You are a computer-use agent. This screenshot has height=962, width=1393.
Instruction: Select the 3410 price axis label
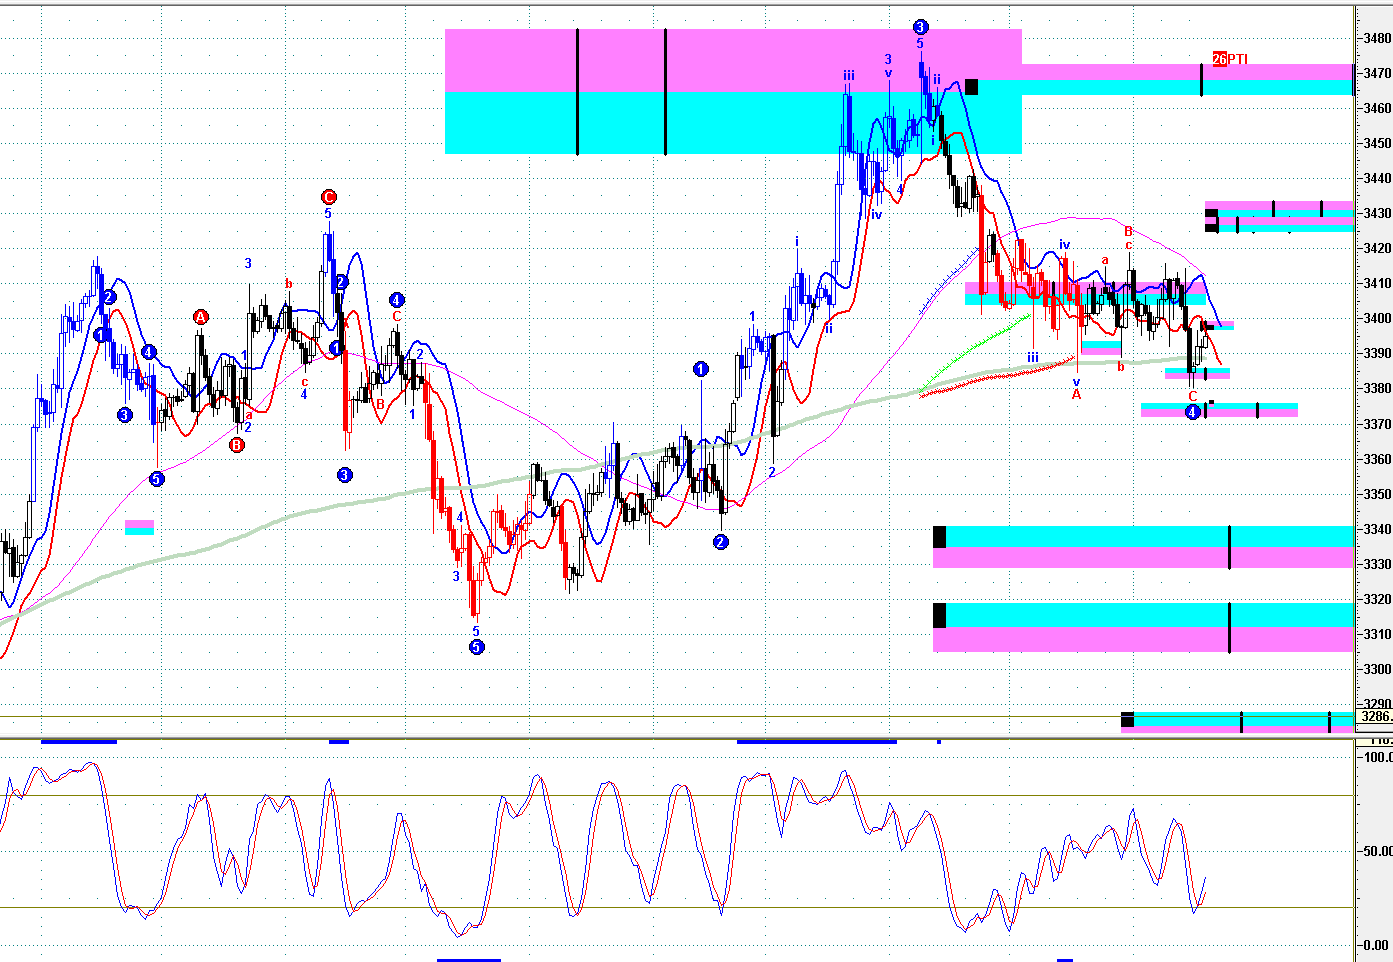tap(1377, 283)
